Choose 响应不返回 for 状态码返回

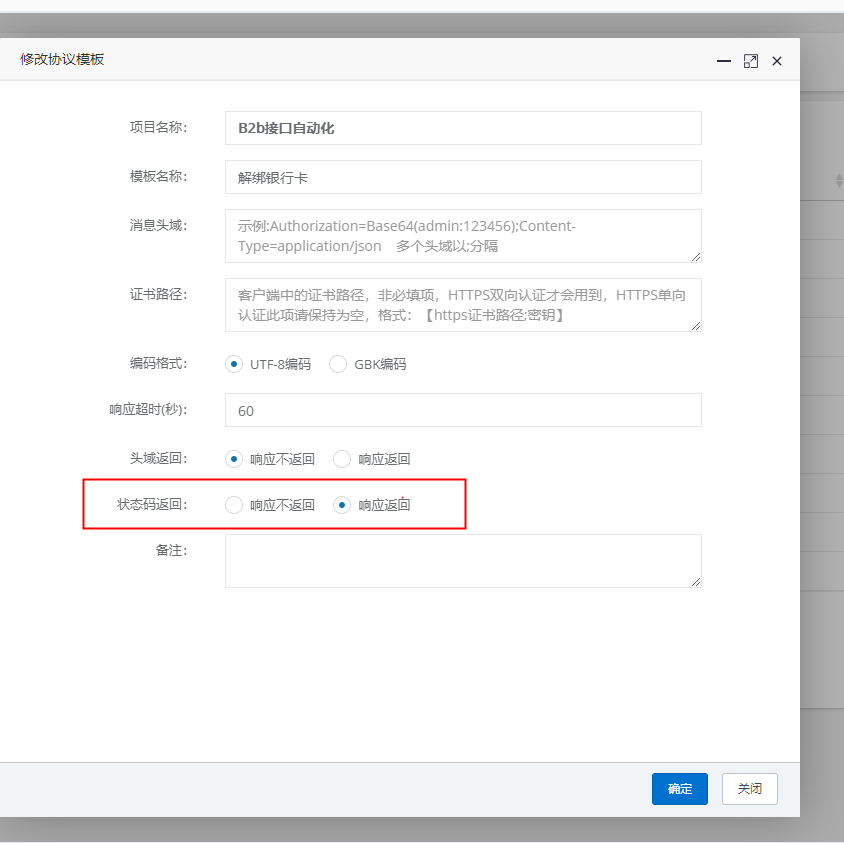[233, 505]
